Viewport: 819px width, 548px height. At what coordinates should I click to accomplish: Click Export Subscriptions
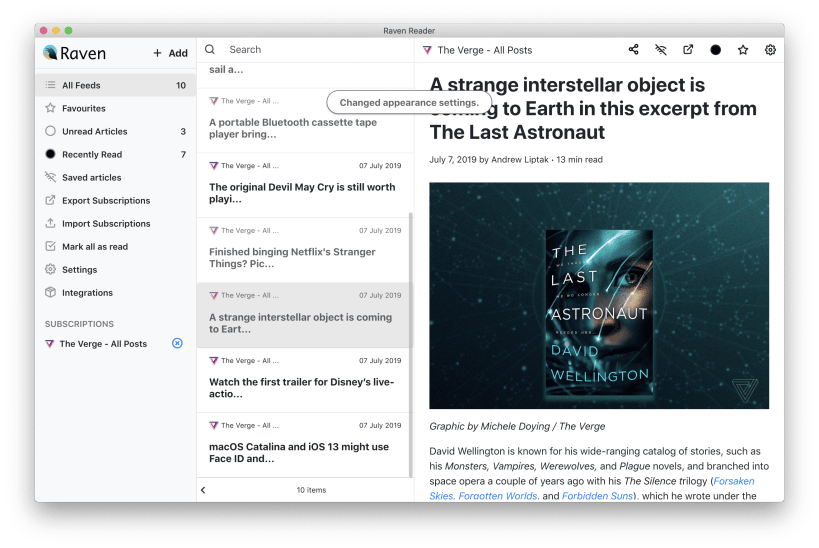115,200
